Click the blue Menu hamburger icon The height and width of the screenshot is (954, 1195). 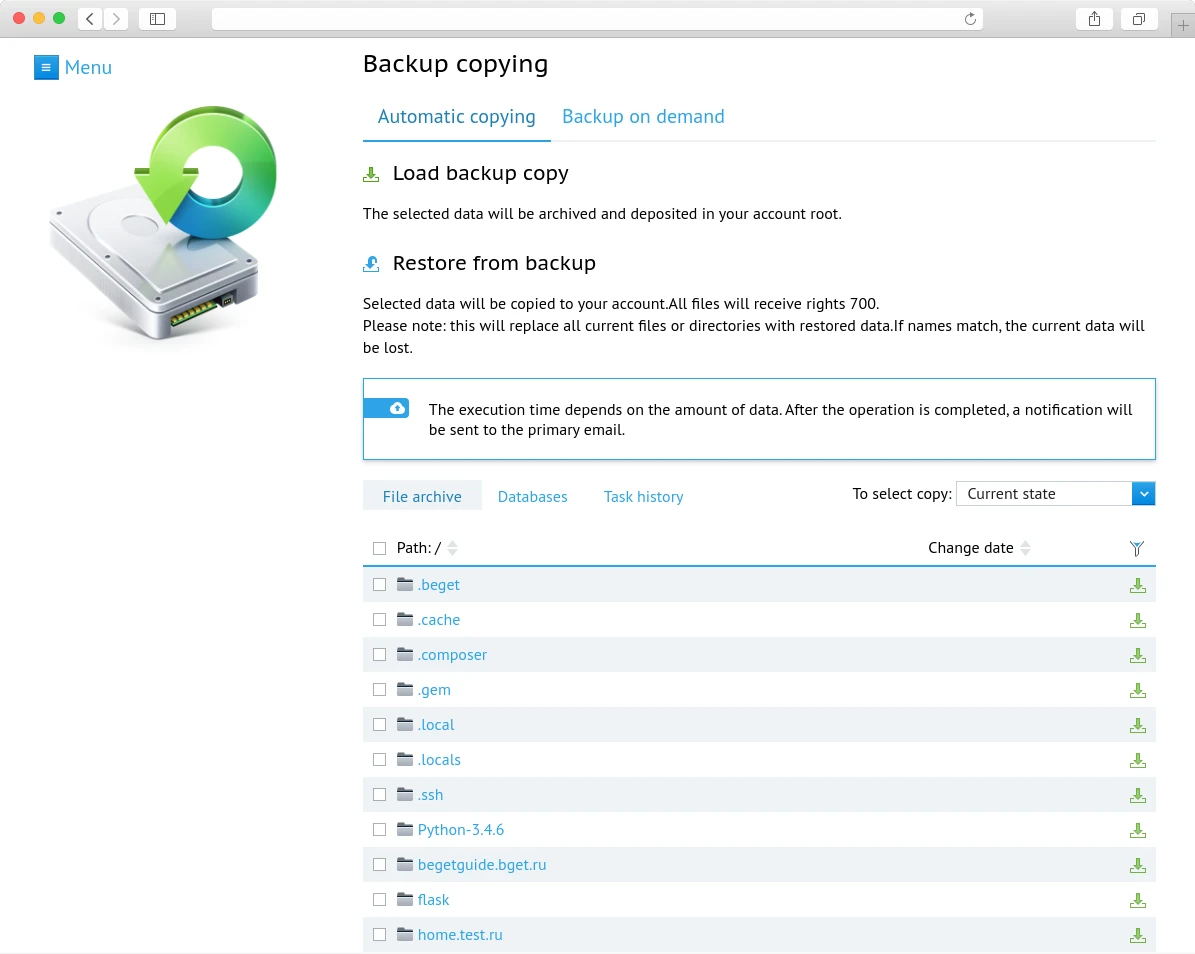[46, 67]
